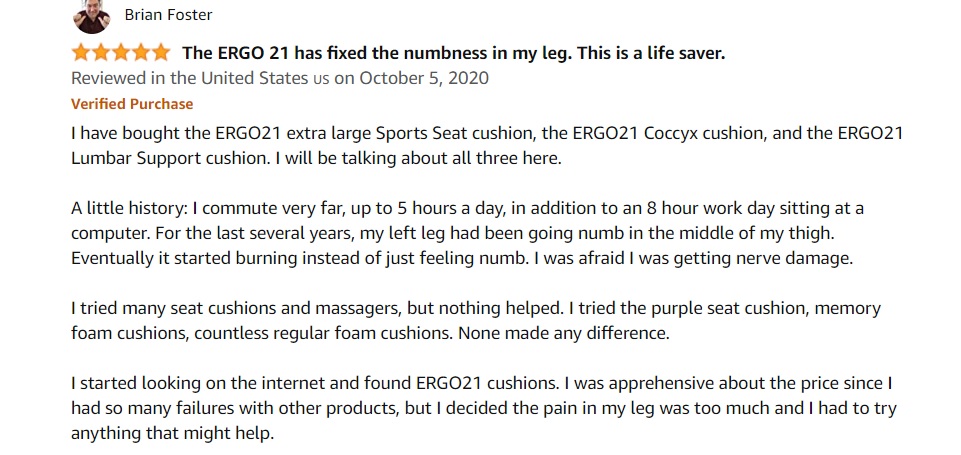The height and width of the screenshot is (455, 961).
Task: Click the first rating star
Action: (x=81, y=53)
